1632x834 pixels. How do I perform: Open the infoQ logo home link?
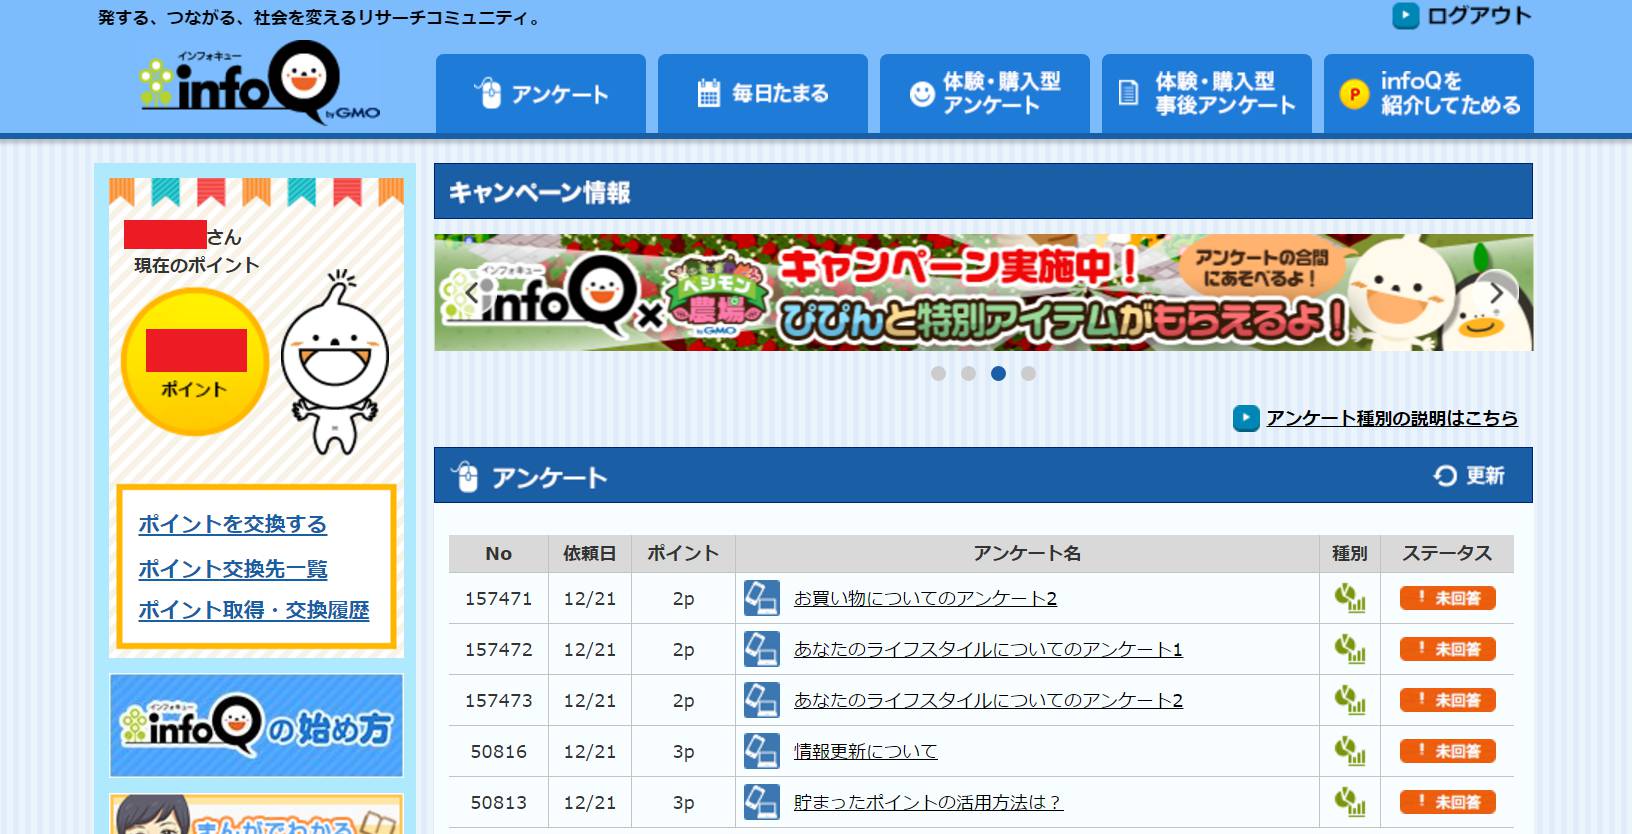259,81
